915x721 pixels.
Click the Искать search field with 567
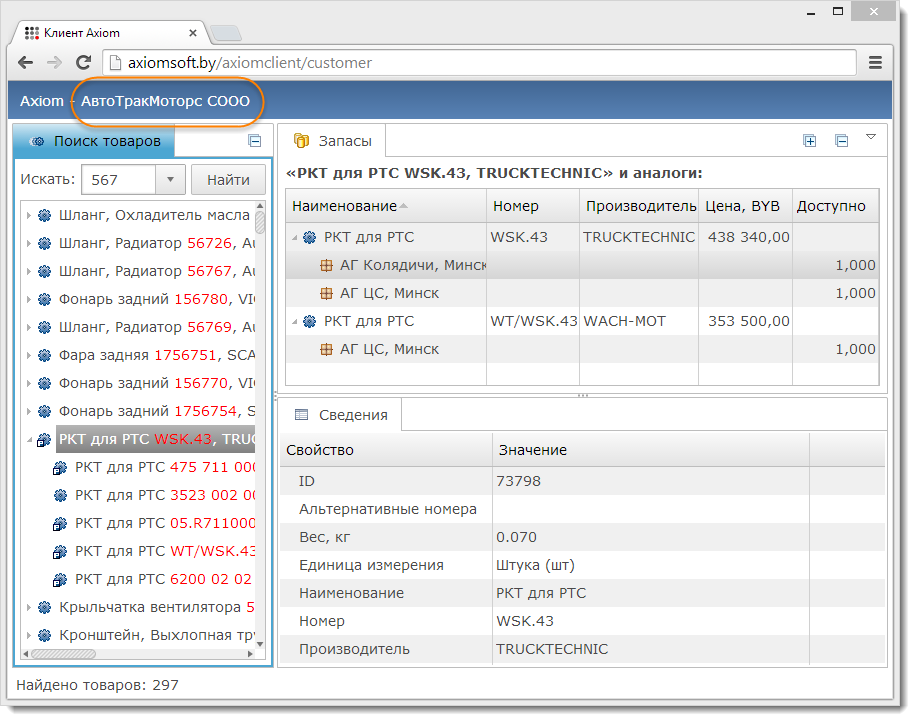pyautogui.click(x=118, y=180)
